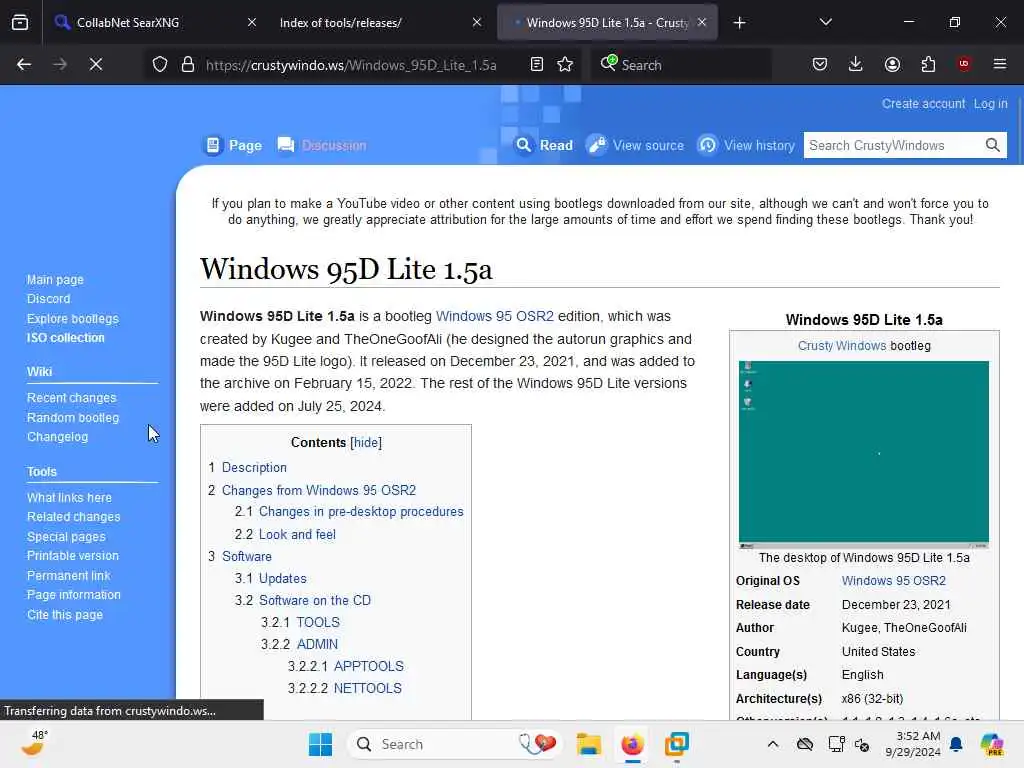This screenshot has height=768, width=1024.
Task: Open the desktop screenshot thumbnail
Action: [x=863, y=454]
